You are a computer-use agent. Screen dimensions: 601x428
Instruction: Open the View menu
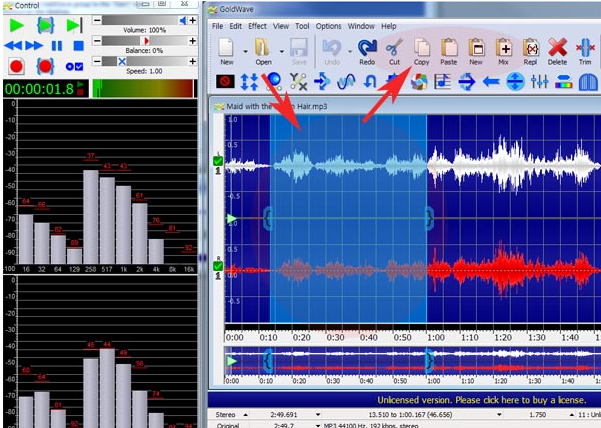[x=281, y=26]
